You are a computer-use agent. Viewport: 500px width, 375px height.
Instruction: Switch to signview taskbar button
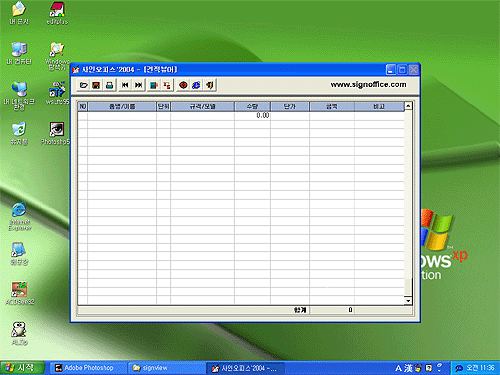pos(166,368)
